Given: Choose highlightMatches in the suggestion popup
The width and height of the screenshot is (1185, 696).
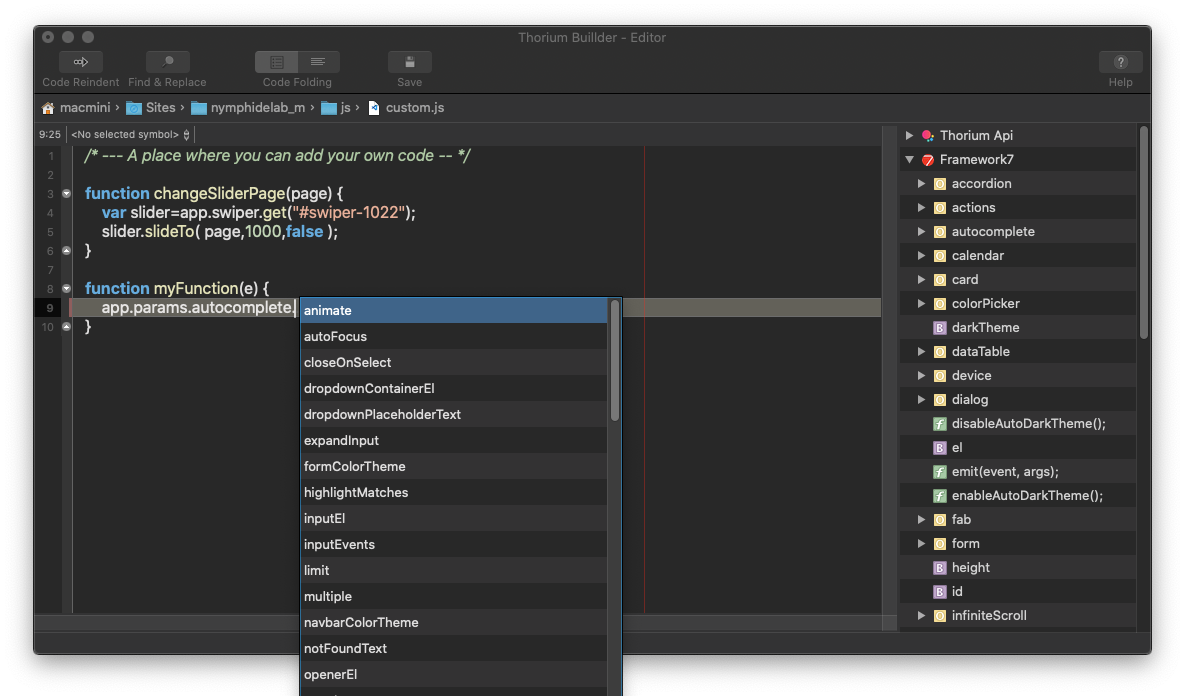Looking at the screenshot, I should click(x=356, y=493).
